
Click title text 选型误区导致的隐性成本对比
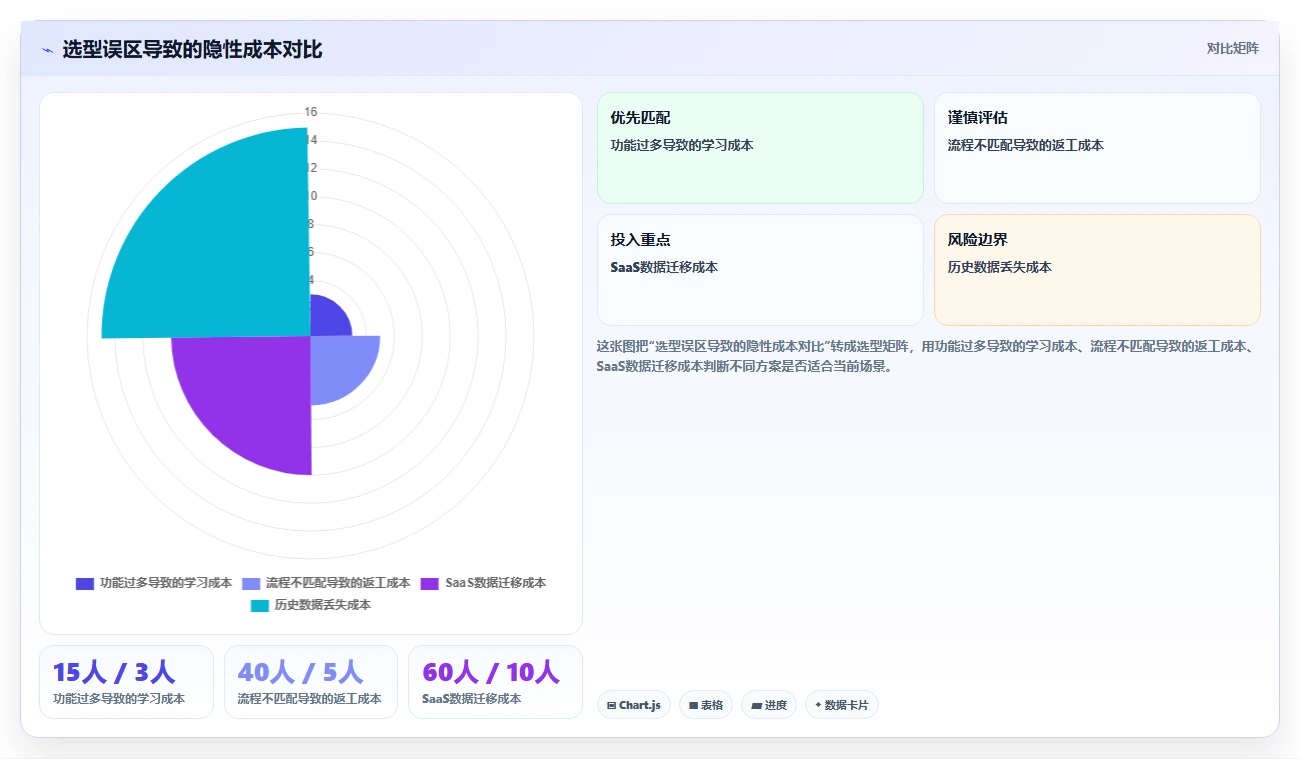(192, 50)
